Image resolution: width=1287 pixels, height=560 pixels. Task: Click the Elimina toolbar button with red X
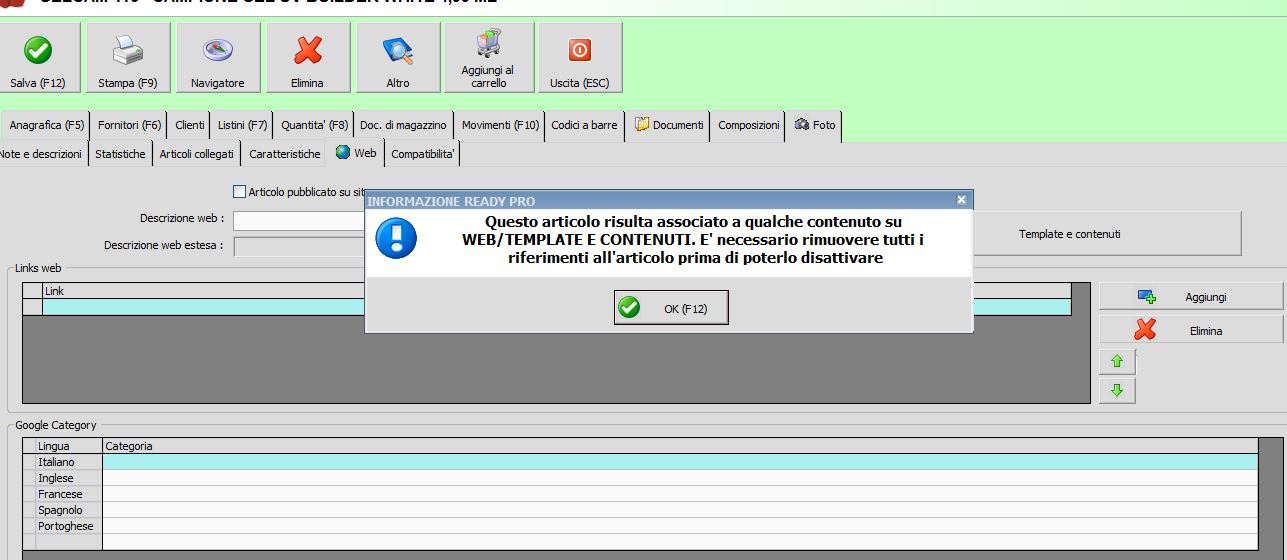point(307,58)
